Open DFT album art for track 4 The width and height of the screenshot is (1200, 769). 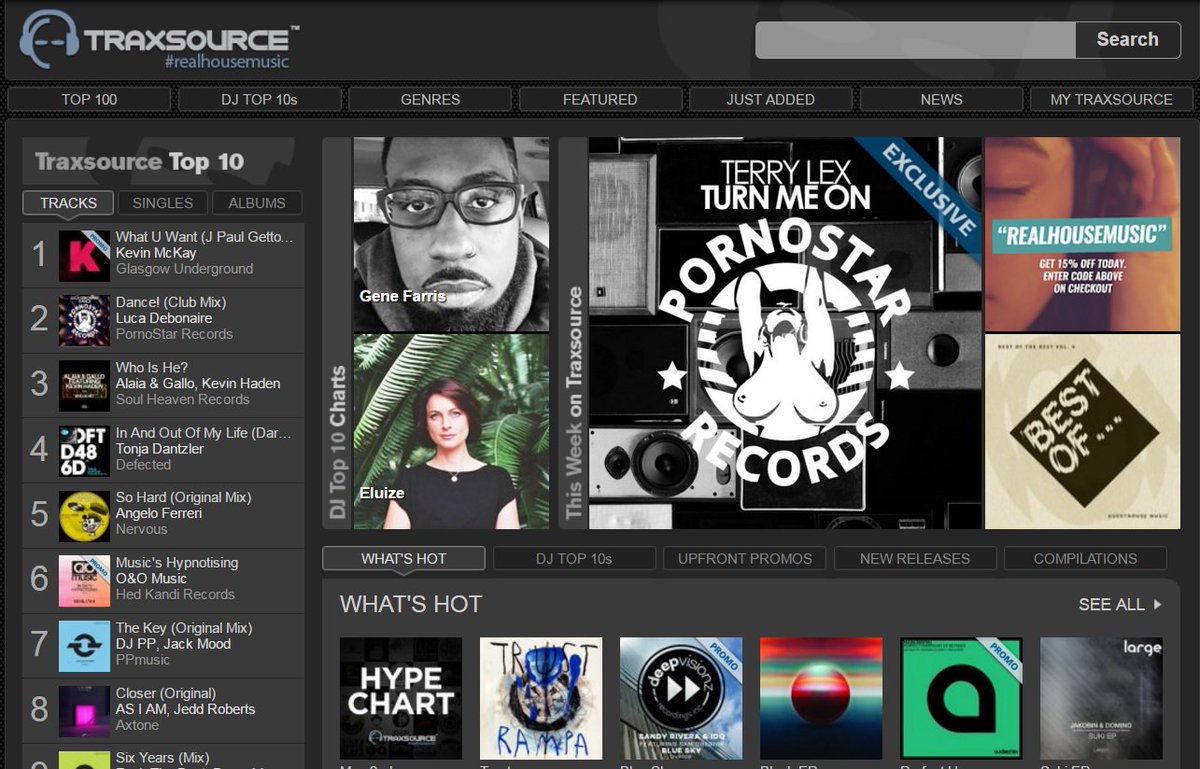point(84,451)
